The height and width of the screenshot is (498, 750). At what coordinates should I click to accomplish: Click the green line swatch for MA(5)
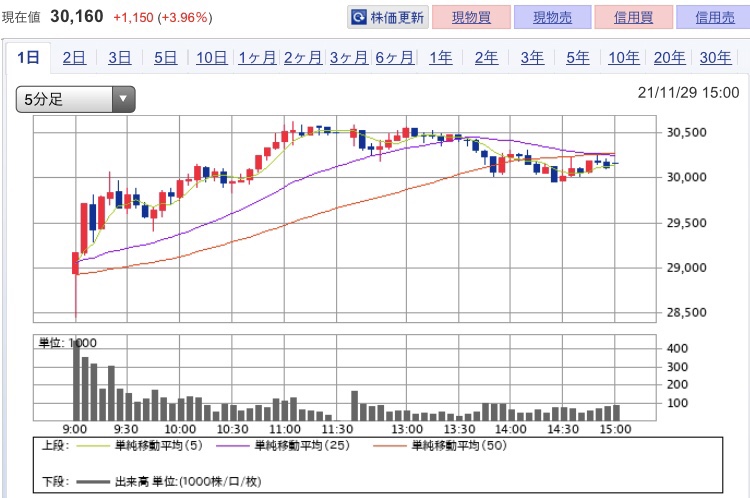point(93,446)
